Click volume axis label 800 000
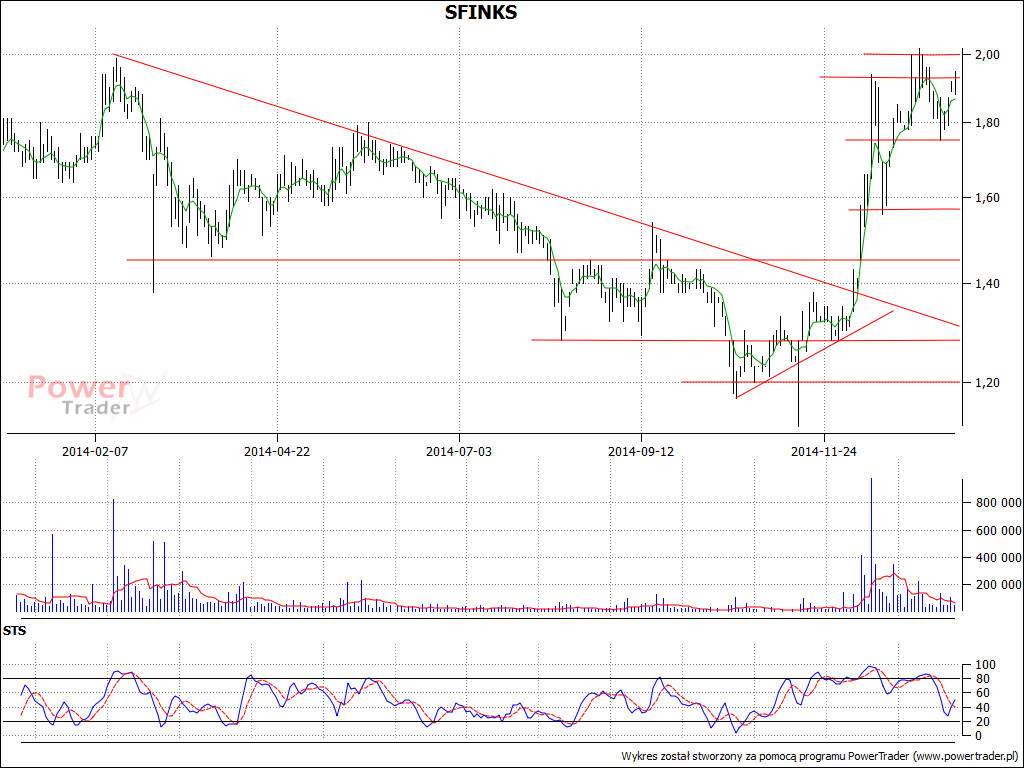The height and width of the screenshot is (768, 1024). point(999,503)
